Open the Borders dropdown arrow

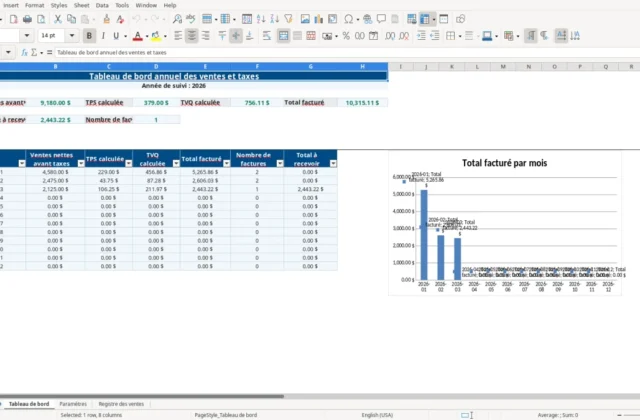click(460, 36)
